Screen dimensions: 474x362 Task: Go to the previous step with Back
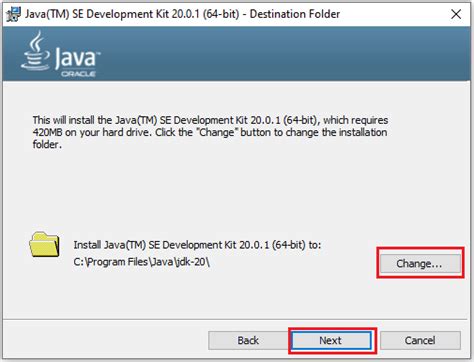point(248,340)
